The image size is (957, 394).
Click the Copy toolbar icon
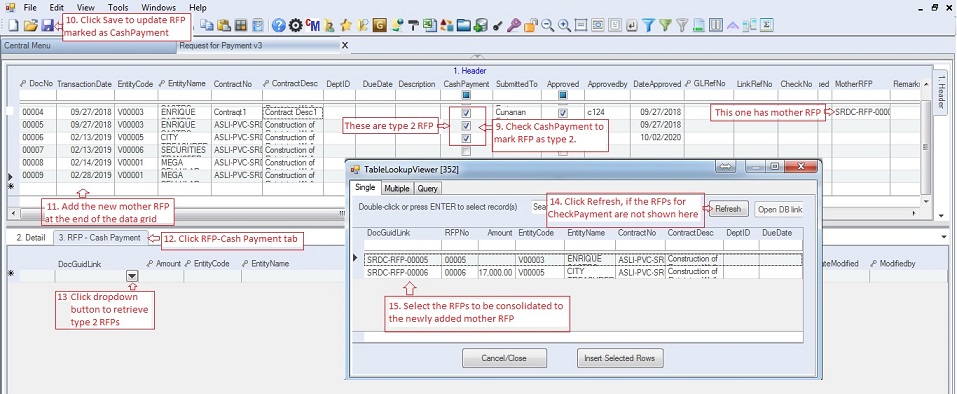click(208, 25)
